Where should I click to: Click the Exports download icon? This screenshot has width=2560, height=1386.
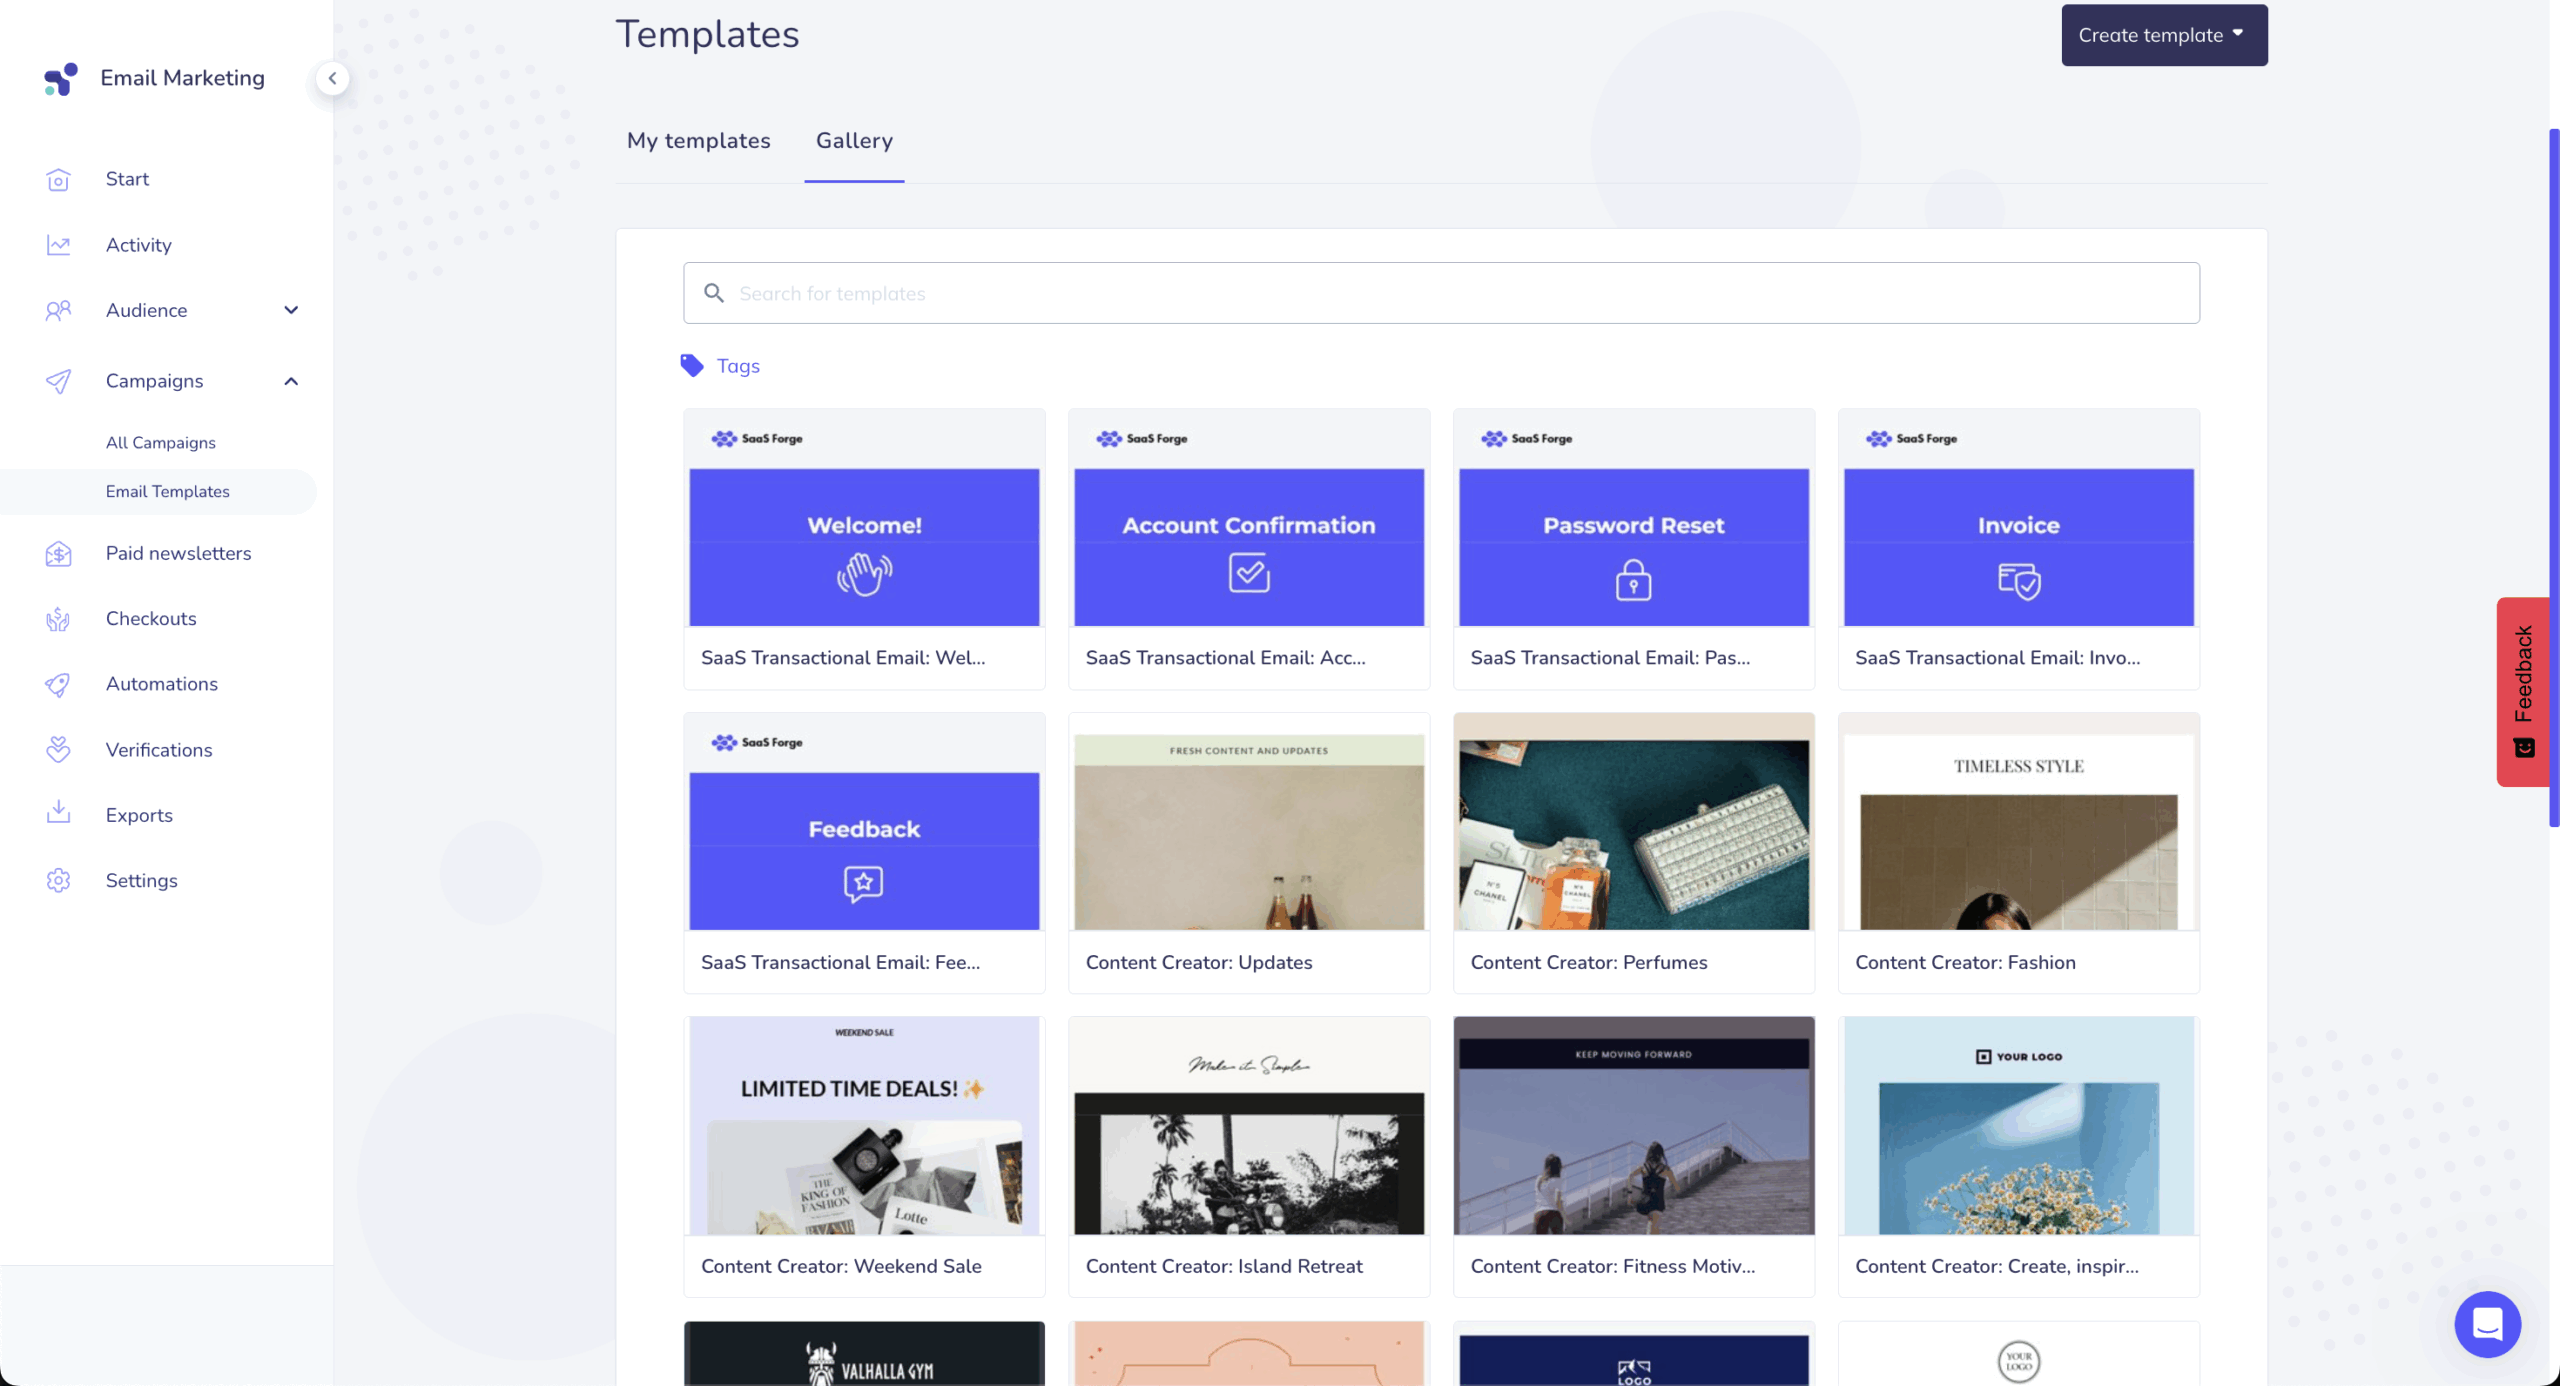coord(58,813)
